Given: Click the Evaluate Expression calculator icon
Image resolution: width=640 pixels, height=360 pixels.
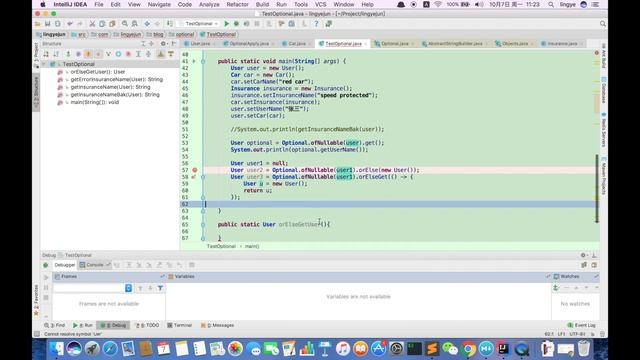Looking at the screenshot, I should [191, 265].
